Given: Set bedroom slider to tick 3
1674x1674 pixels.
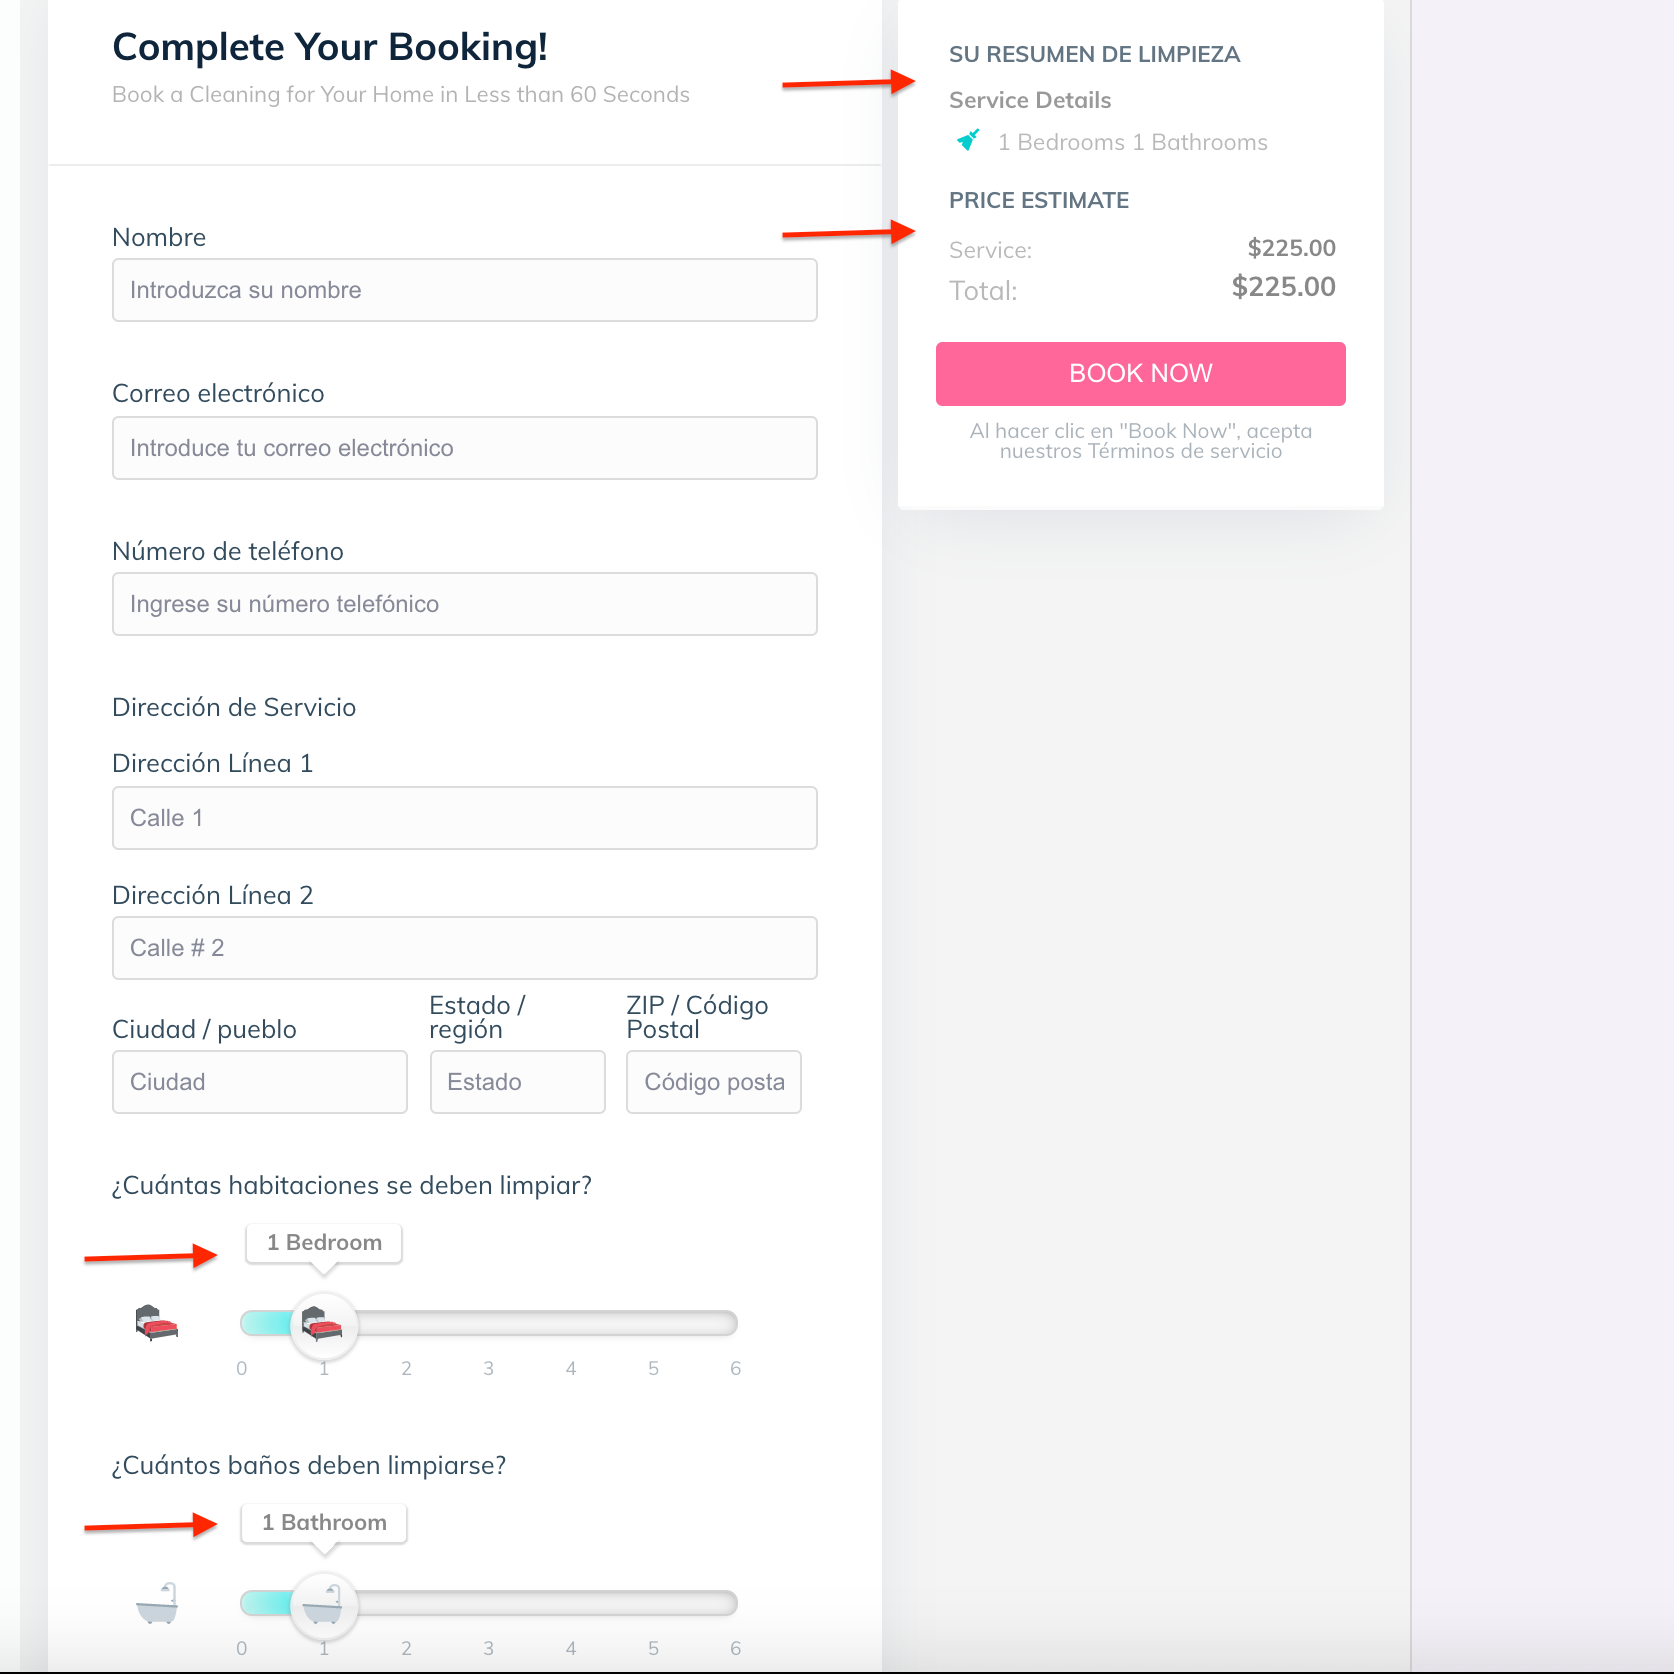Looking at the screenshot, I should pyautogui.click(x=488, y=1324).
